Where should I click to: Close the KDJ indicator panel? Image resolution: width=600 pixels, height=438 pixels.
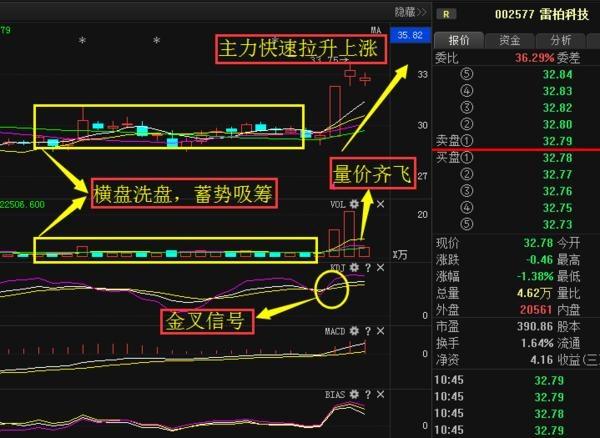pos(380,268)
